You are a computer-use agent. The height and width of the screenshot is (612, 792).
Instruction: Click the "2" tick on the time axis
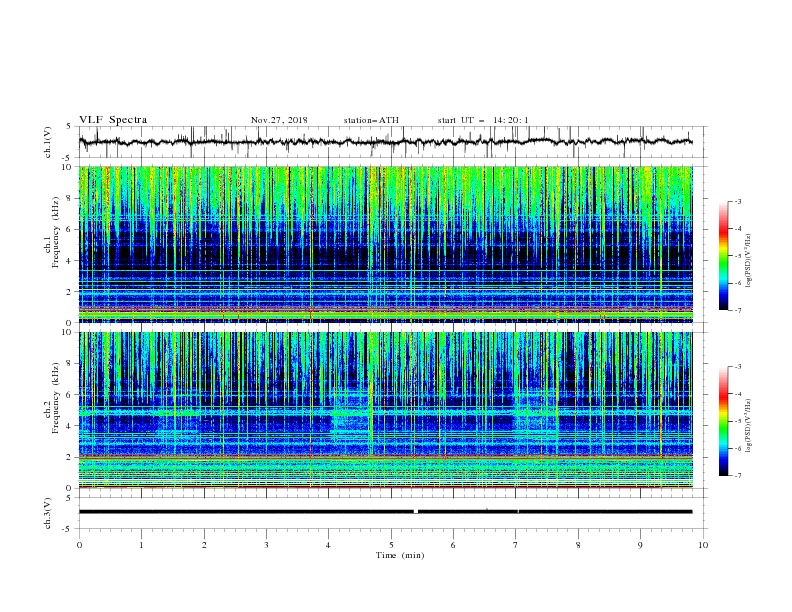204,545
